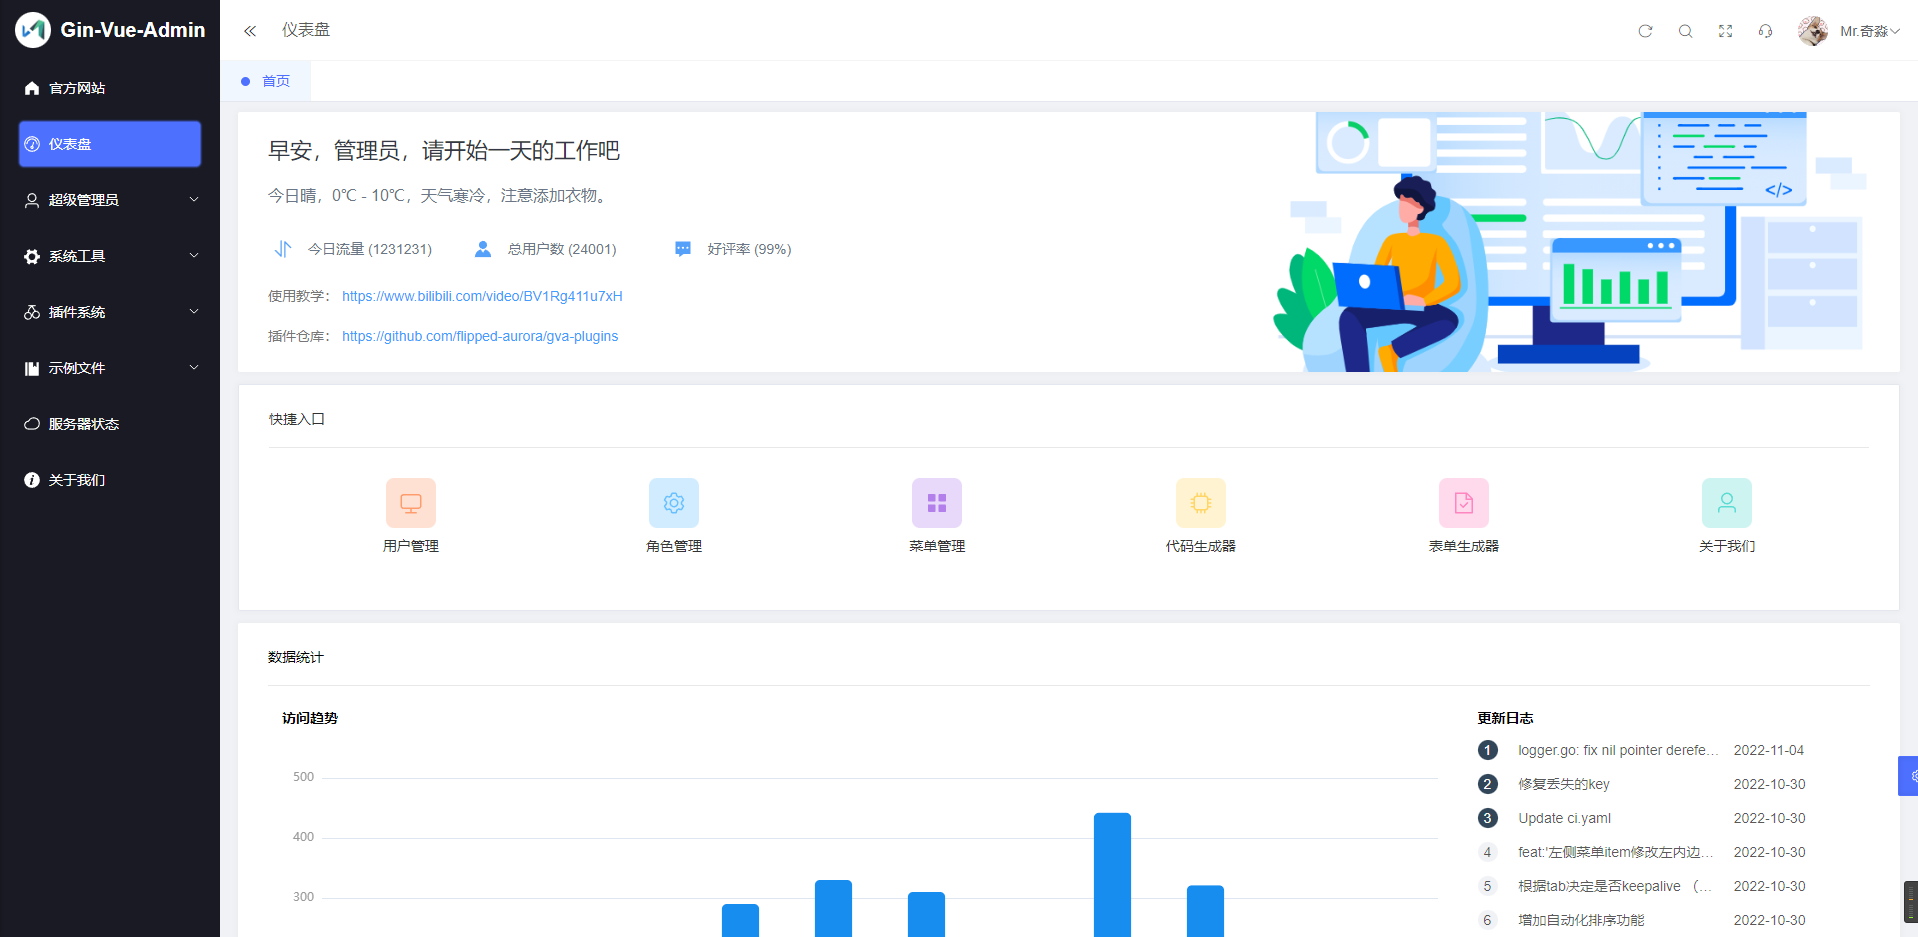Open 表单生成器 document shortcut icon
The image size is (1918, 937).
coord(1463,503)
